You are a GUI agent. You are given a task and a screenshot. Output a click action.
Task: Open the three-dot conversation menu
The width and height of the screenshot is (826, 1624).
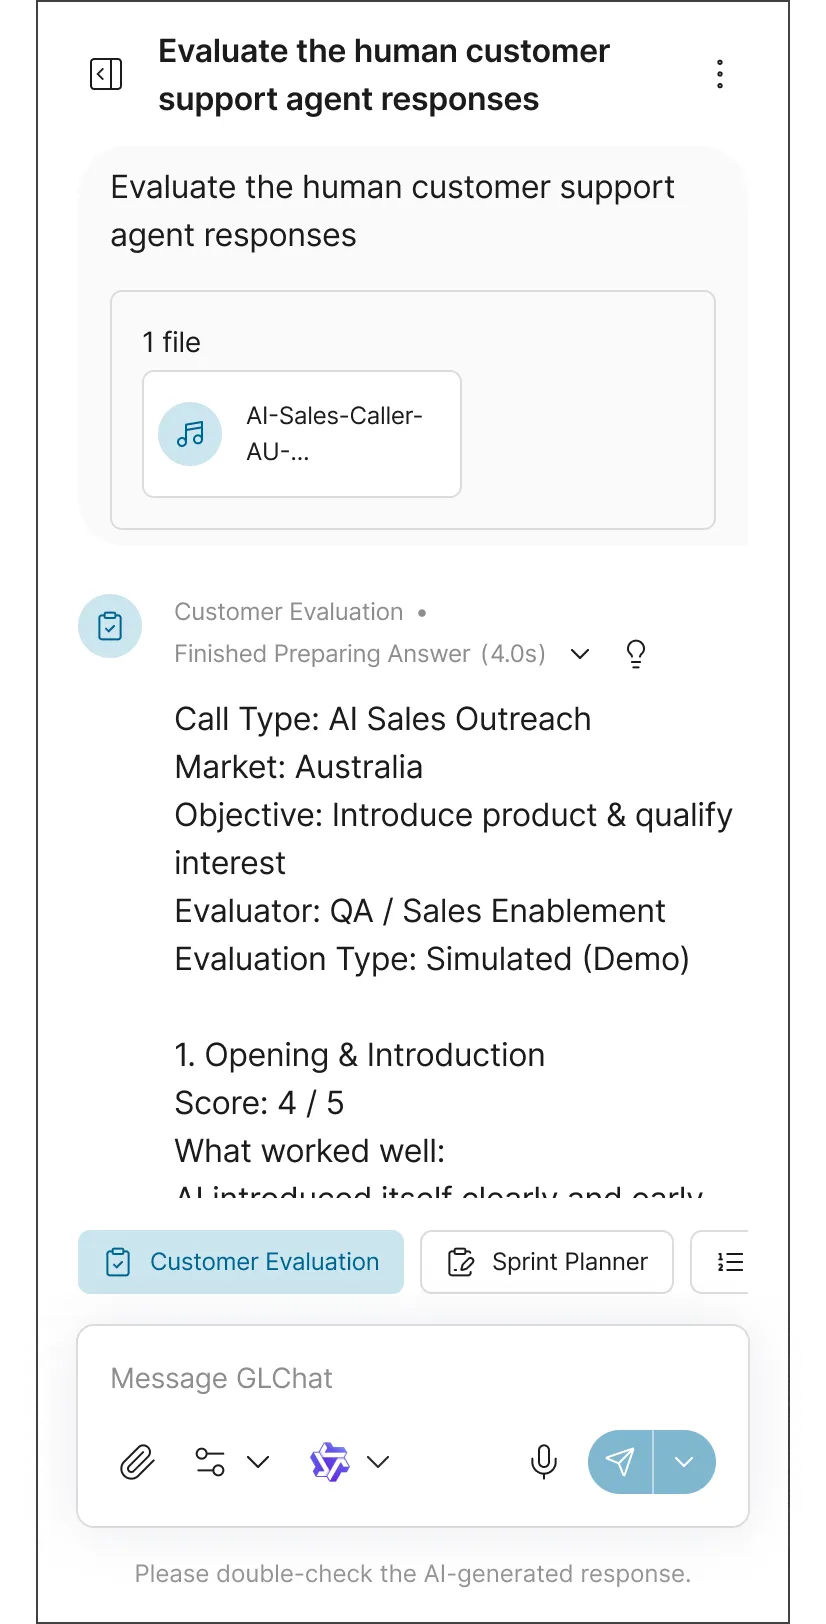[x=719, y=74]
